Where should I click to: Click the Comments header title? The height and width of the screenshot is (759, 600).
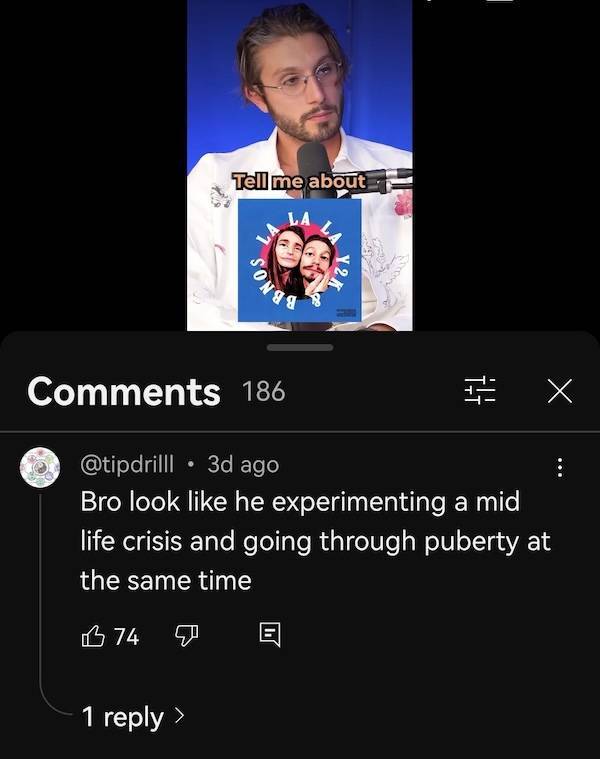(x=124, y=391)
